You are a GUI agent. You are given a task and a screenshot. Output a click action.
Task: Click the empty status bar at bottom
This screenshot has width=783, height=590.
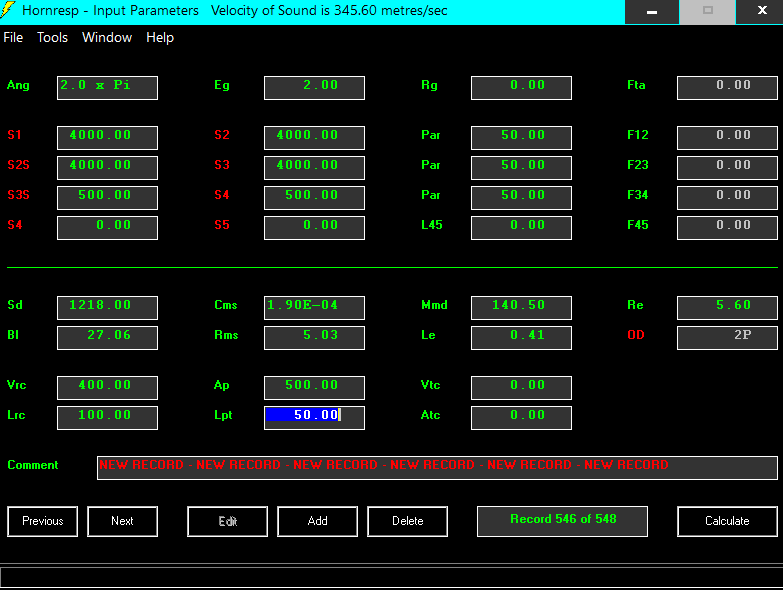392,578
